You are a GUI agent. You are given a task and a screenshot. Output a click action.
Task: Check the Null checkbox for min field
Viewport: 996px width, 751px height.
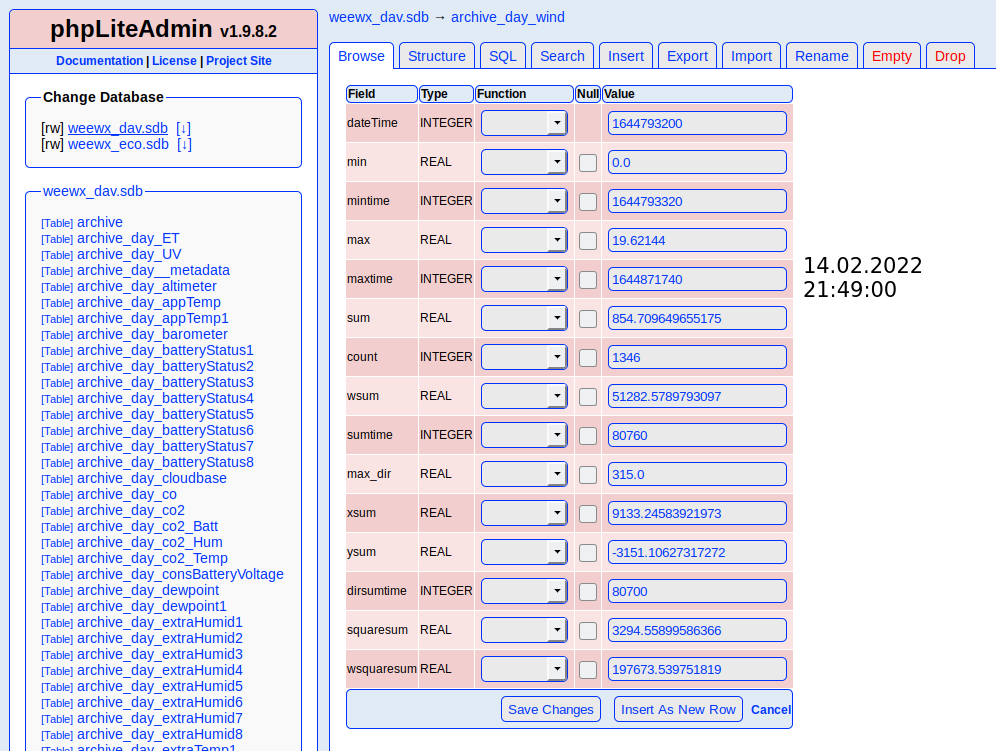(587, 162)
